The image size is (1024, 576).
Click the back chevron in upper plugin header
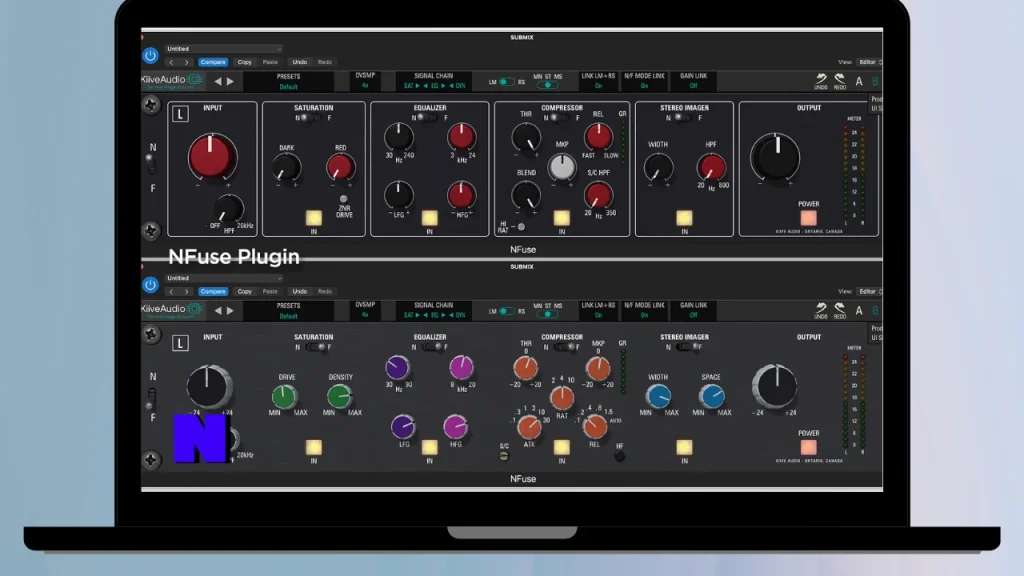pyautogui.click(x=172, y=62)
